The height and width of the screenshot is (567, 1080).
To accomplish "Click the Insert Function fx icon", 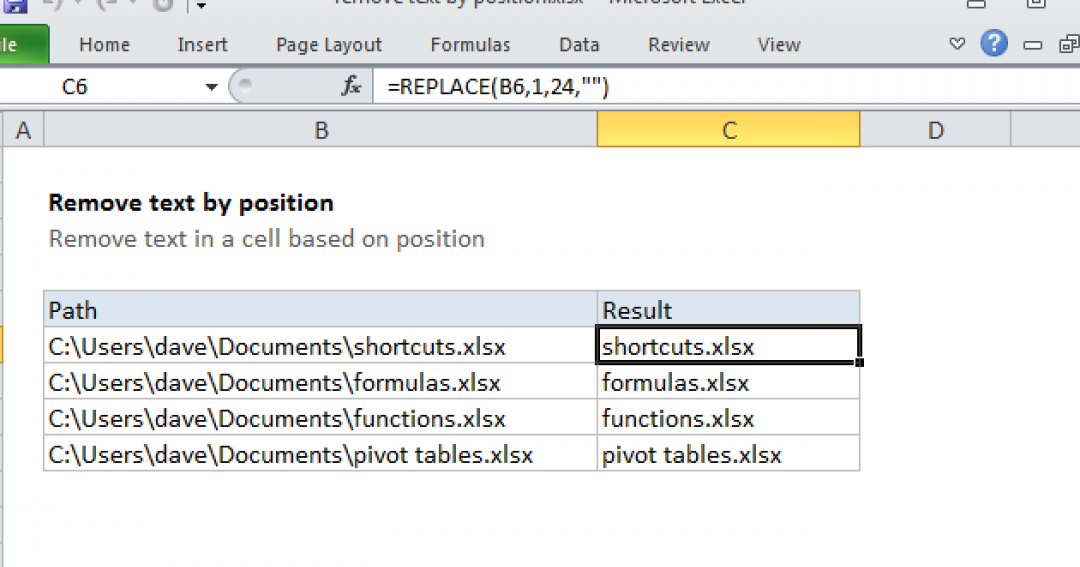I will pyautogui.click(x=351, y=86).
